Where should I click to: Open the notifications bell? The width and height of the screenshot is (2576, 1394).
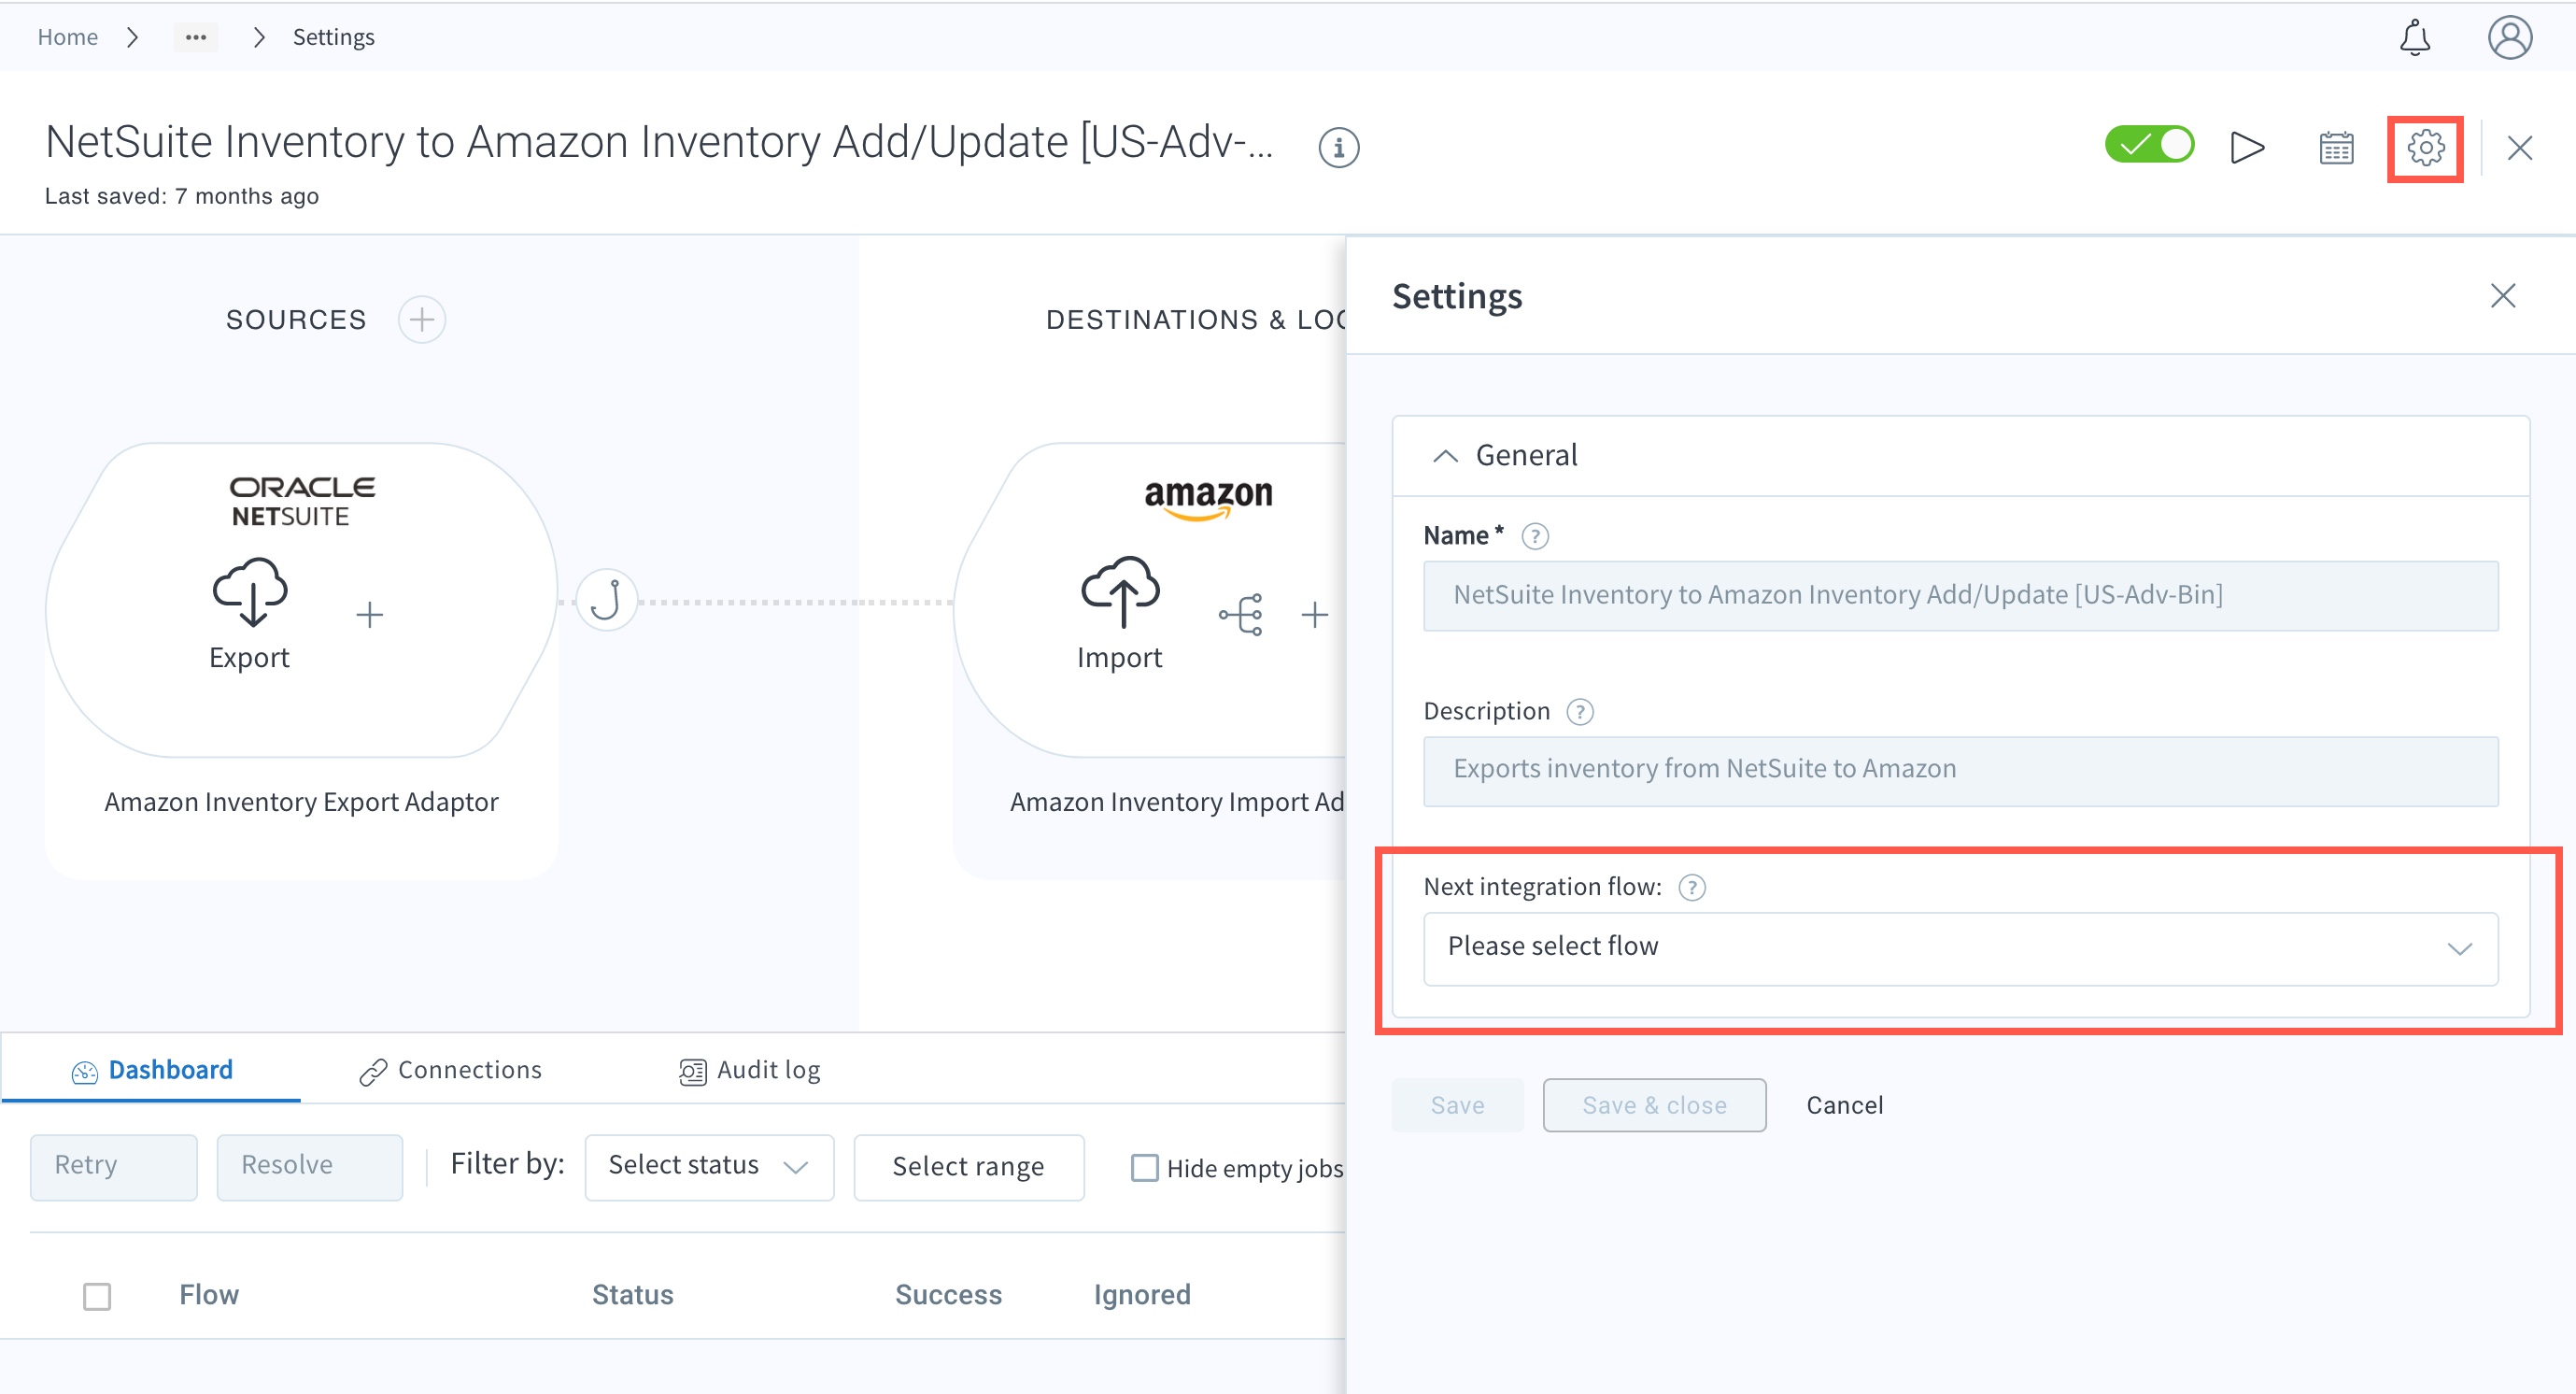click(2414, 38)
